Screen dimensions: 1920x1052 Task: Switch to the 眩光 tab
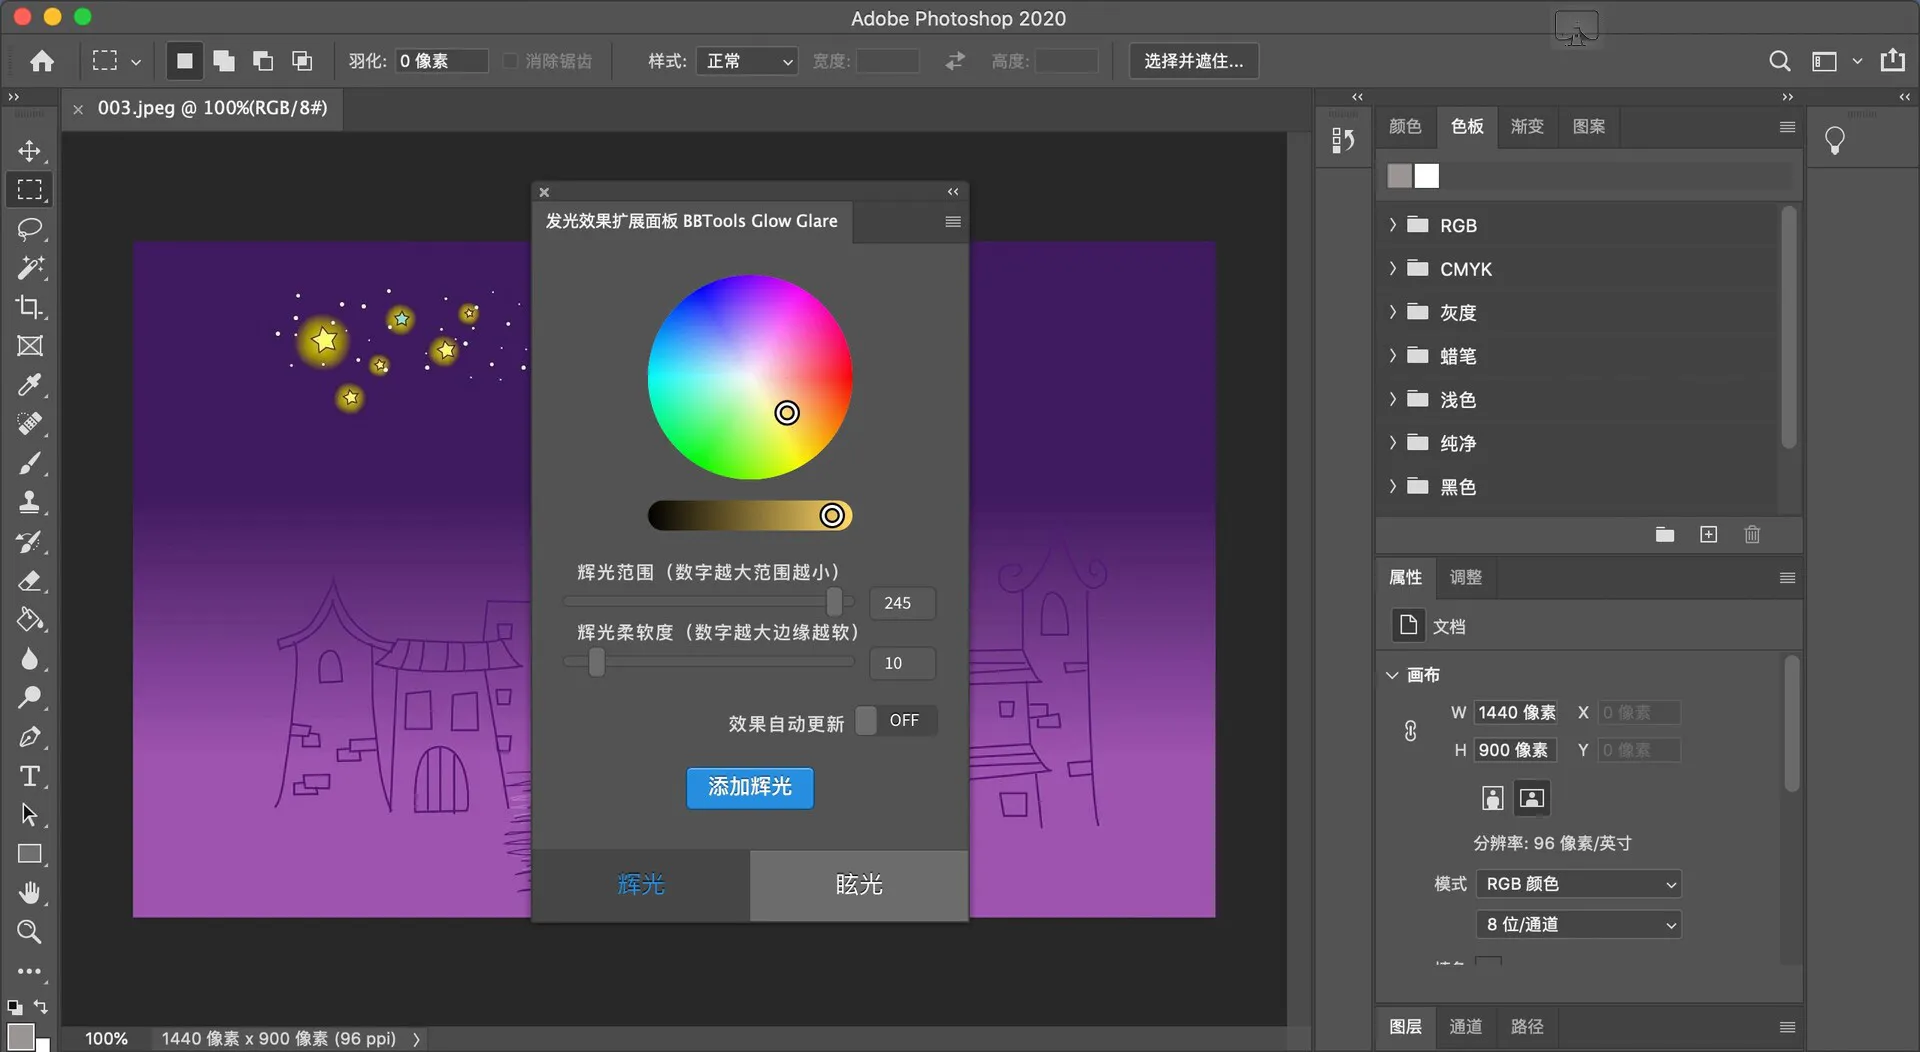(x=859, y=885)
